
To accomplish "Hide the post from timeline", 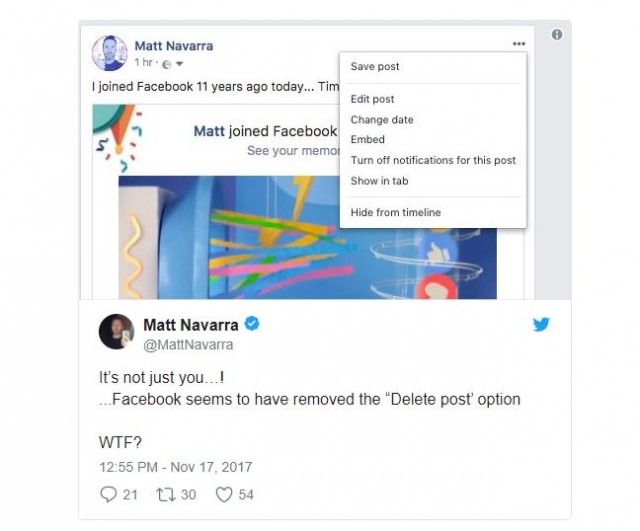I will [x=396, y=212].
